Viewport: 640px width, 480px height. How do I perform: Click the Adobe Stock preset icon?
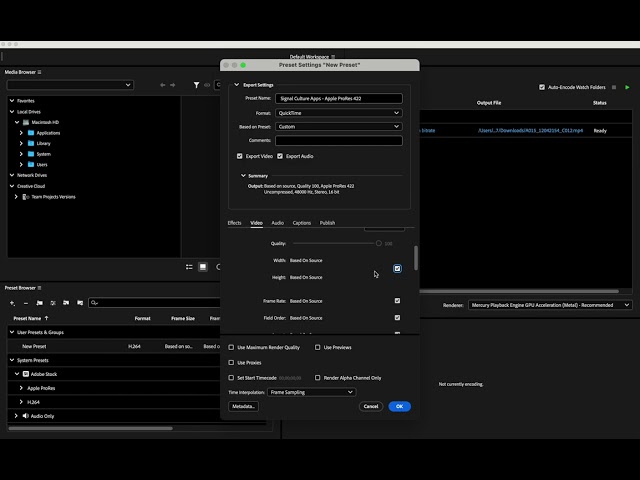(x=26, y=374)
